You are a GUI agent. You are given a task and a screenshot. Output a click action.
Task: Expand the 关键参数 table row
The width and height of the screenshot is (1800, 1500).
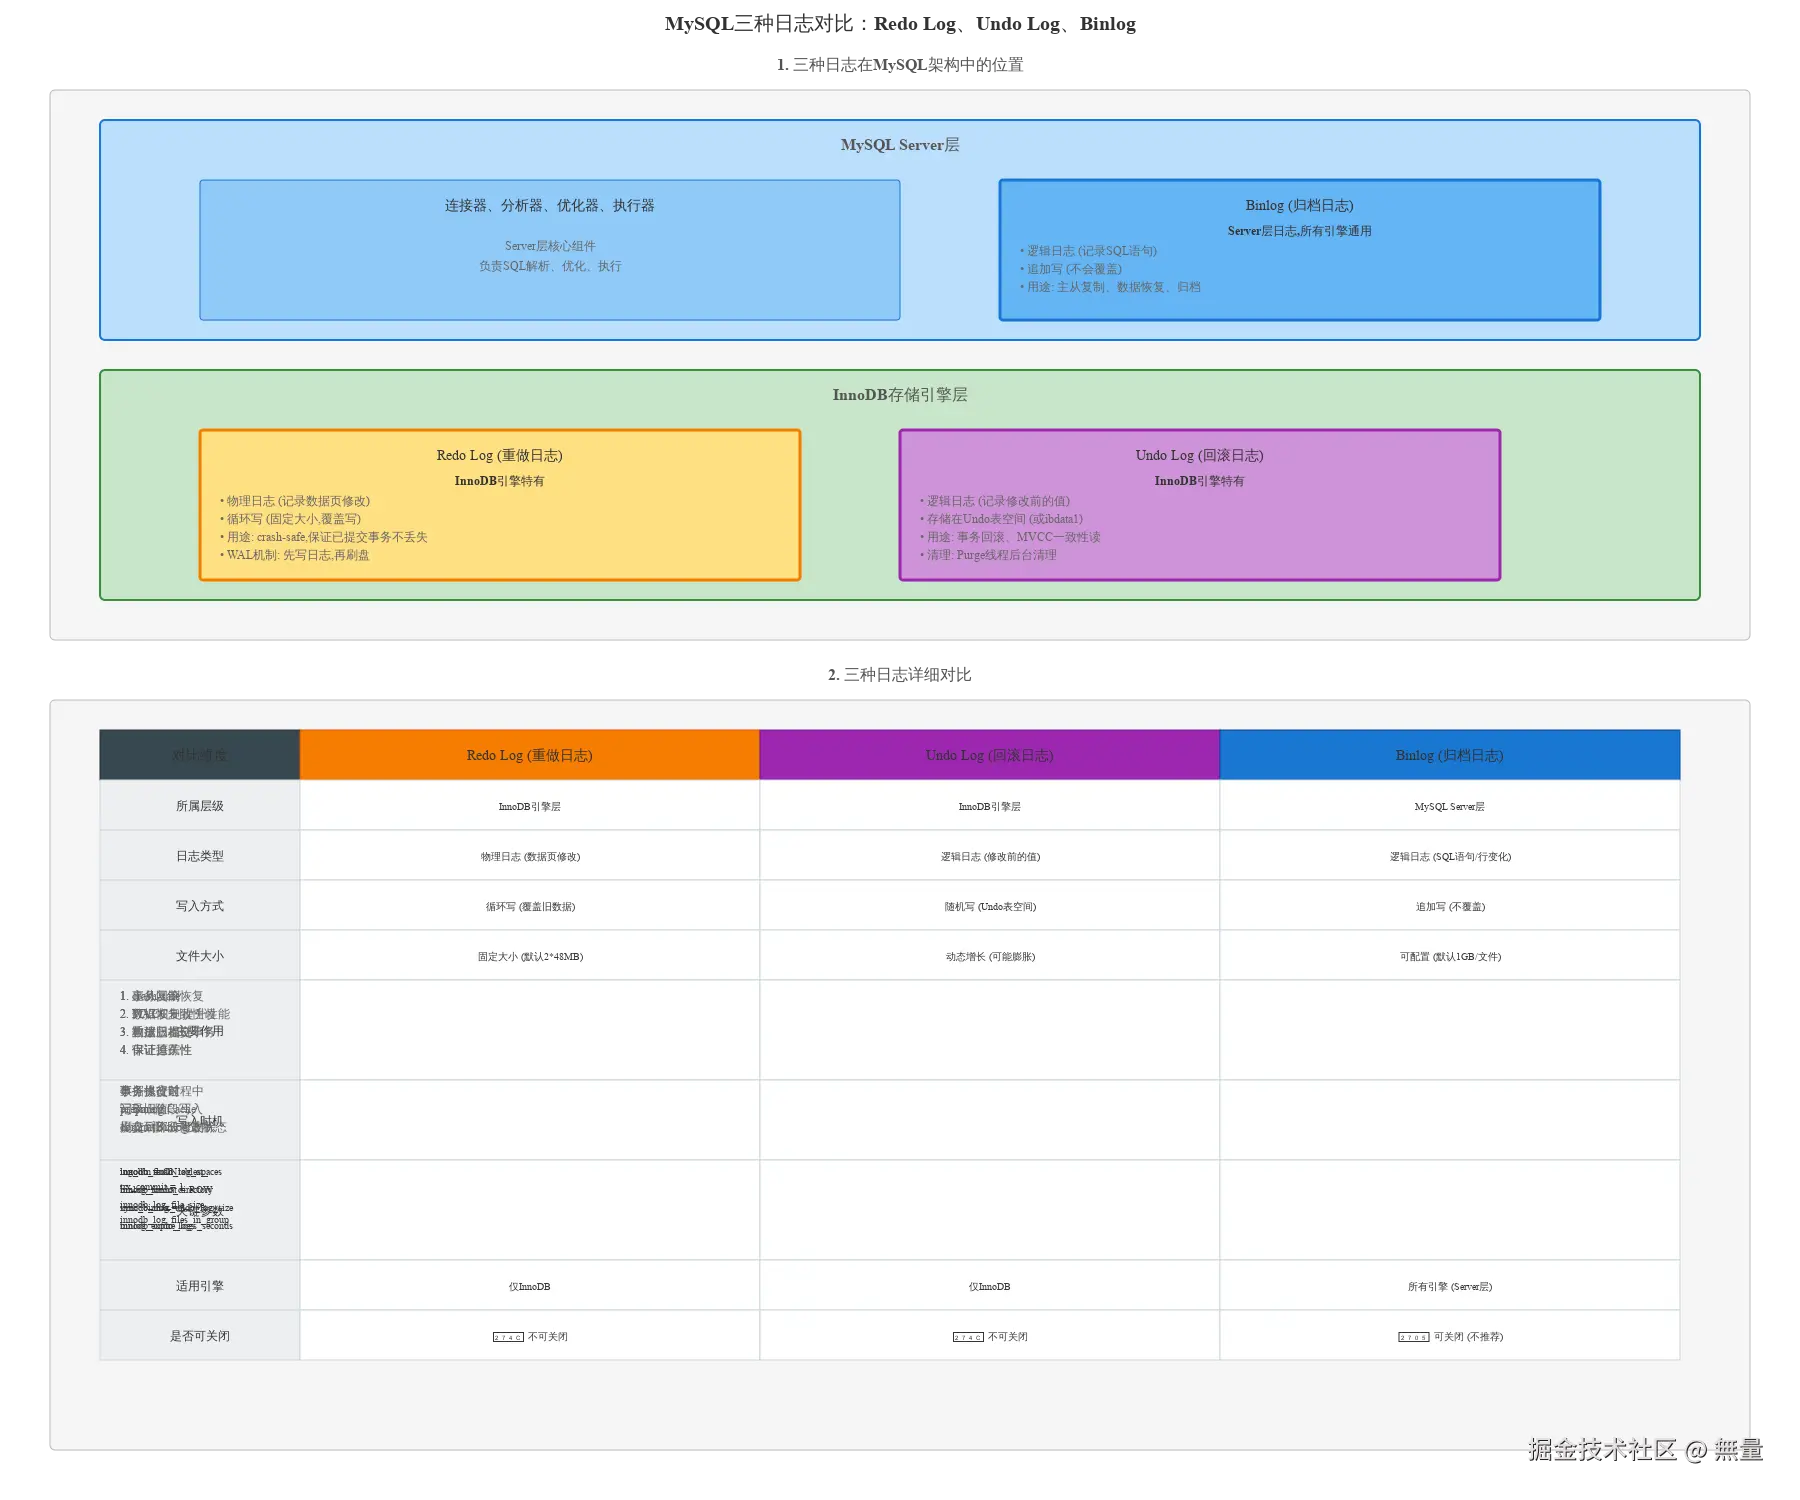198,1209
